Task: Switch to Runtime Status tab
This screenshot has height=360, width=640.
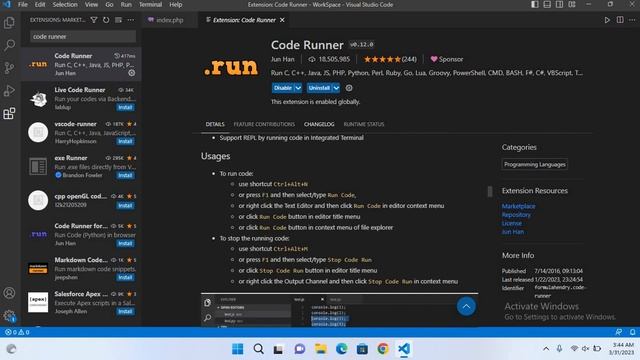Action: (364, 124)
